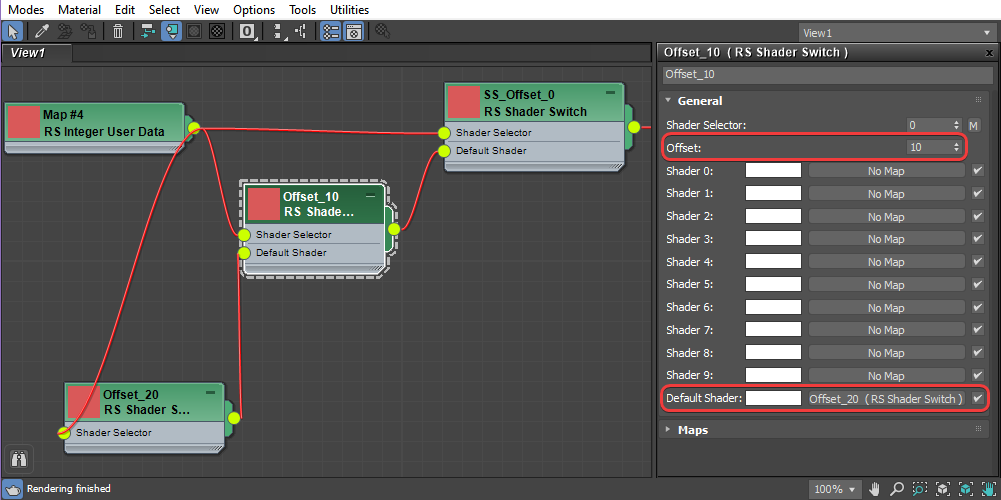The width and height of the screenshot is (1001, 500).
Task: Toggle the Move Children icon
Action: coord(148,31)
